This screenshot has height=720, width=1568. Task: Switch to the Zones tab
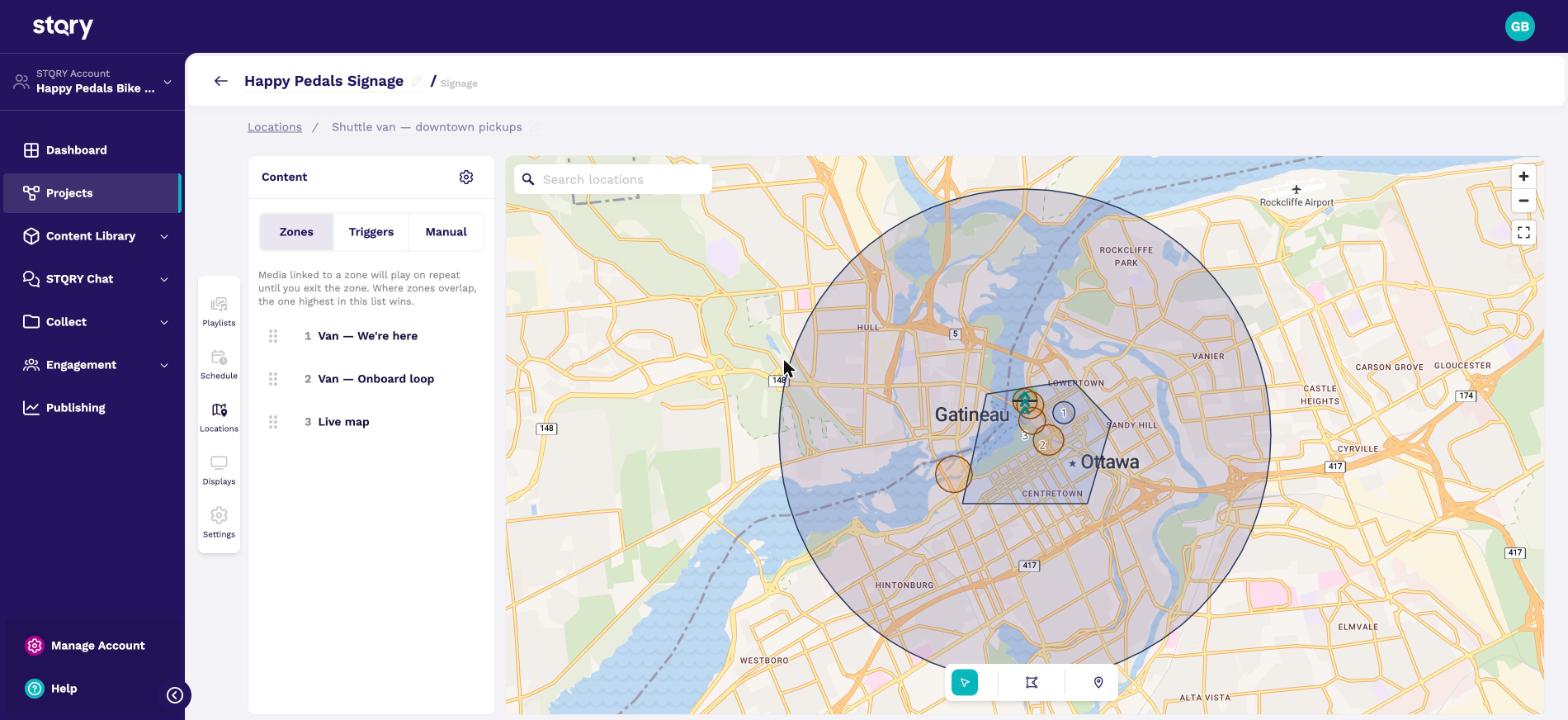pyautogui.click(x=296, y=232)
